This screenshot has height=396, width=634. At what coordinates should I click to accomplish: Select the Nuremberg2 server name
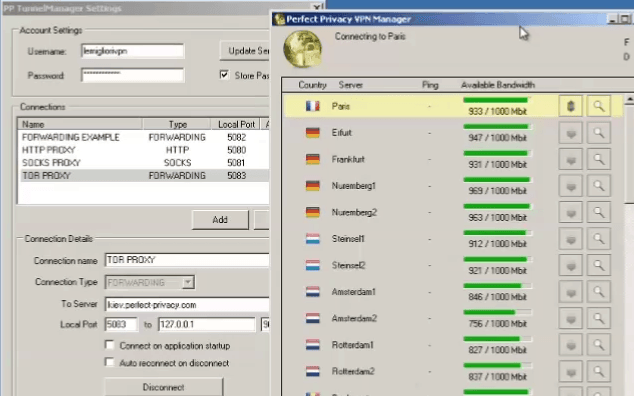click(x=354, y=212)
